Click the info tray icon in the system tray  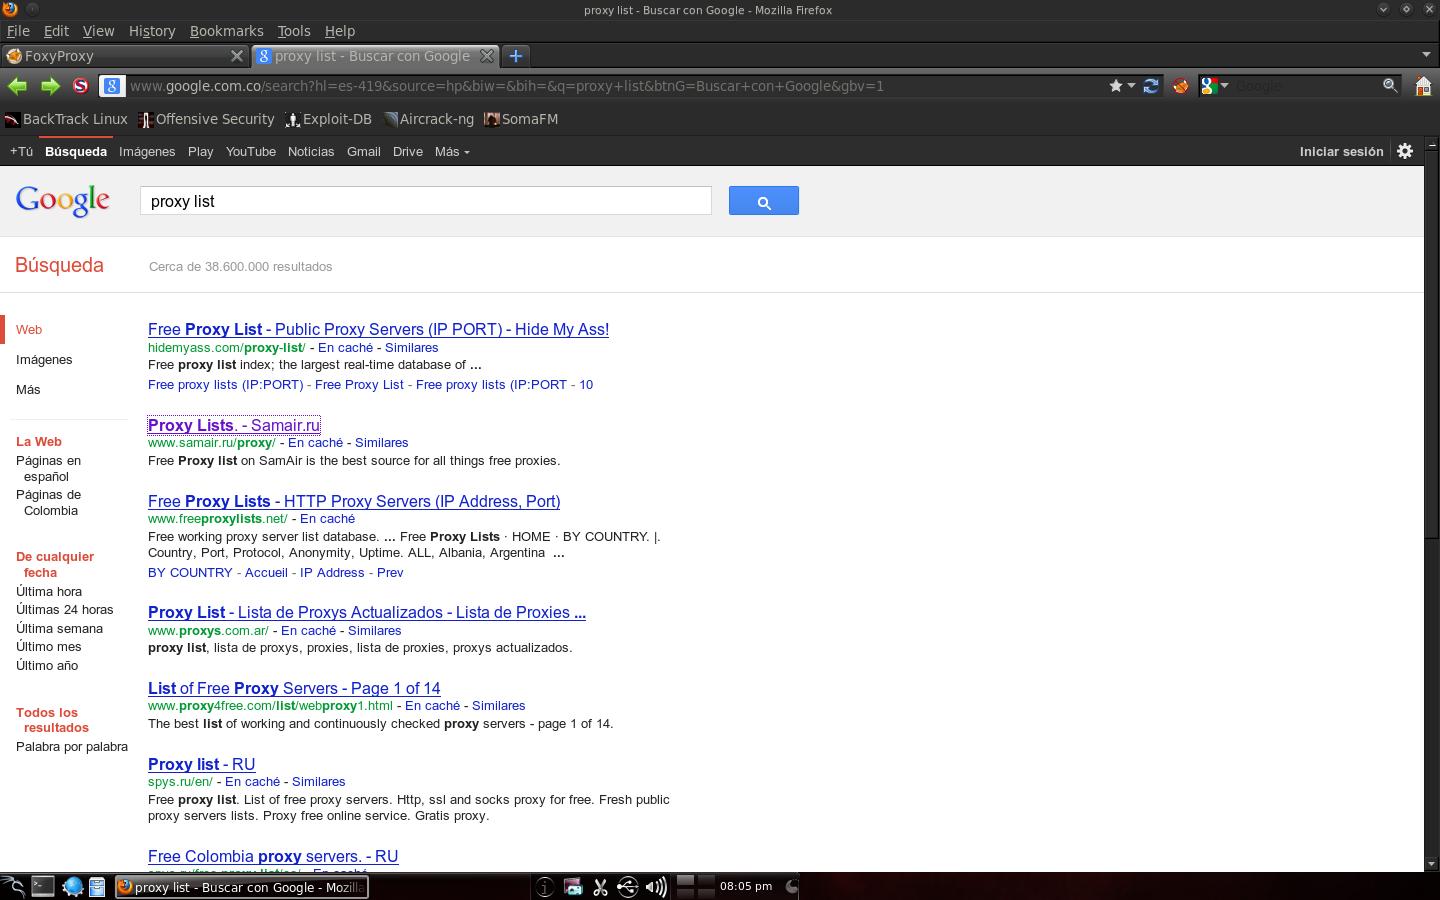pos(544,886)
